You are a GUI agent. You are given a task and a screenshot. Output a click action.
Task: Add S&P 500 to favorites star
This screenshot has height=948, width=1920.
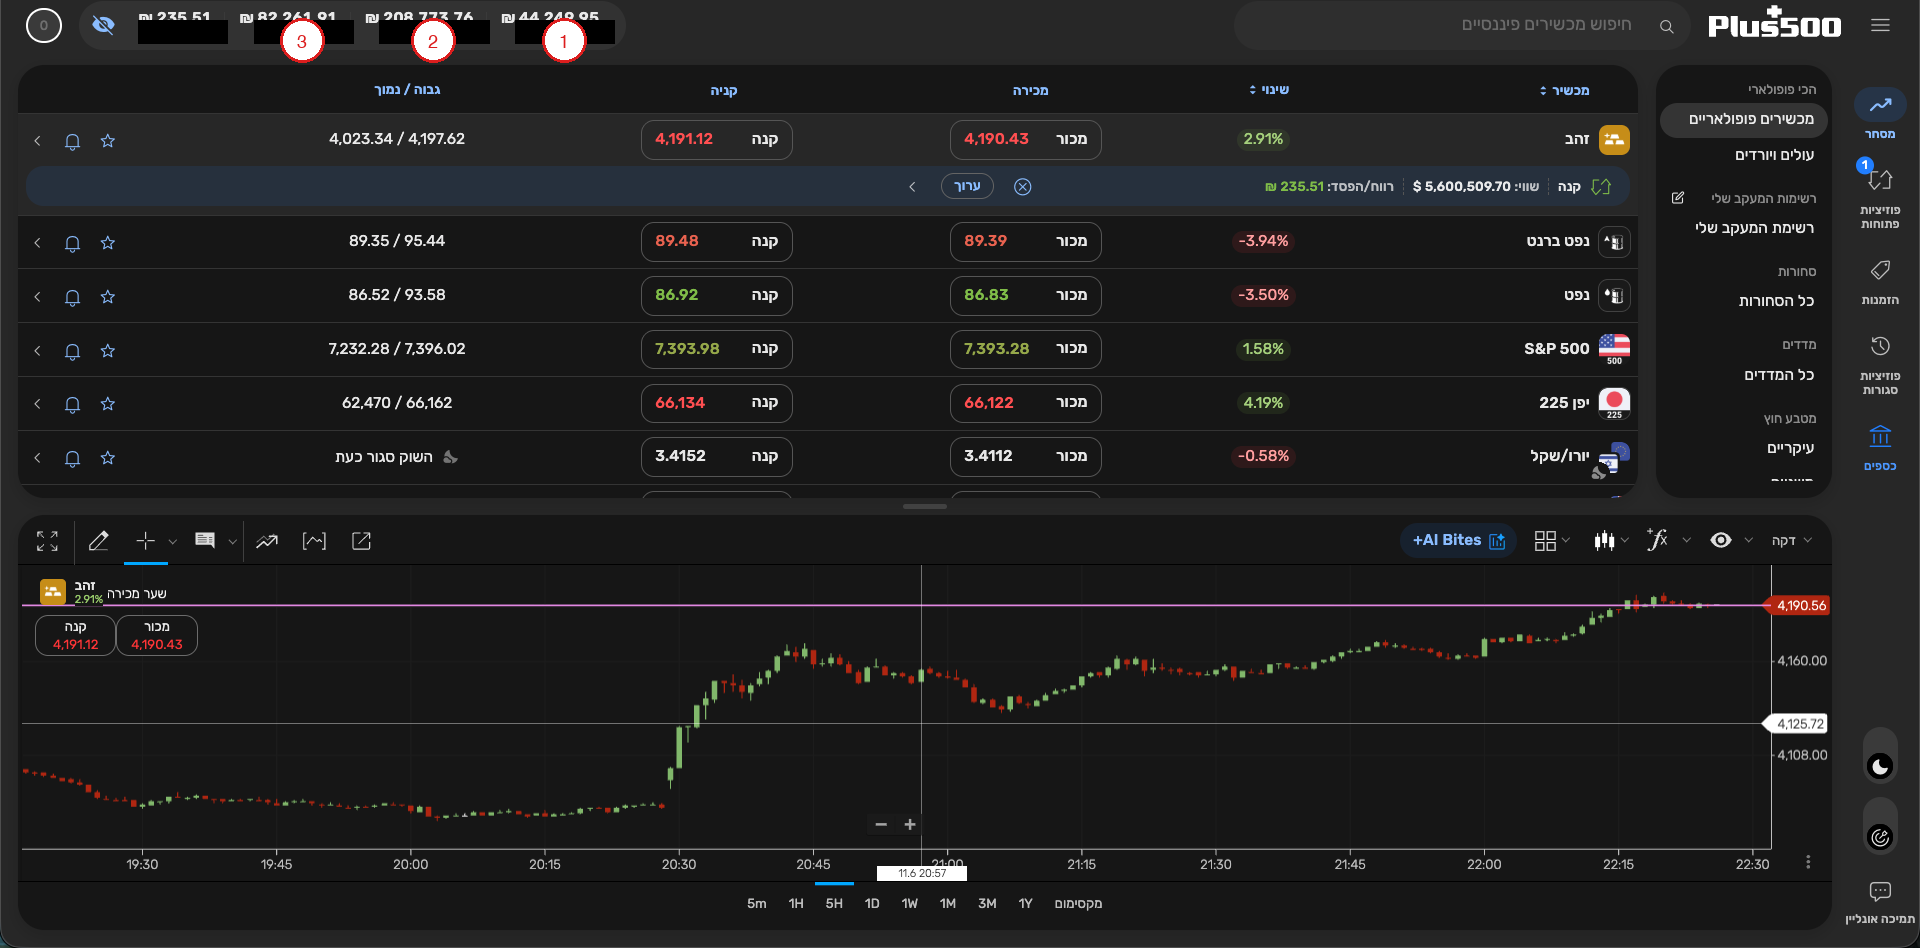pos(108,351)
